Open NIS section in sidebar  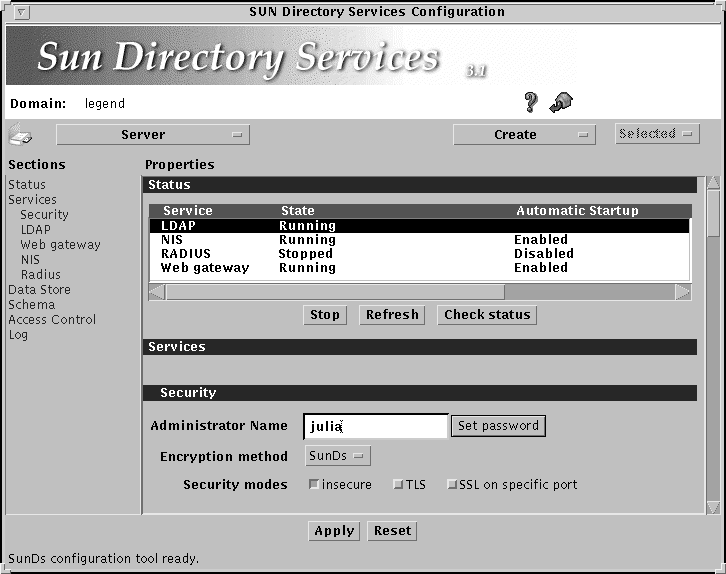pyautogui.click(x=30, y=260)
